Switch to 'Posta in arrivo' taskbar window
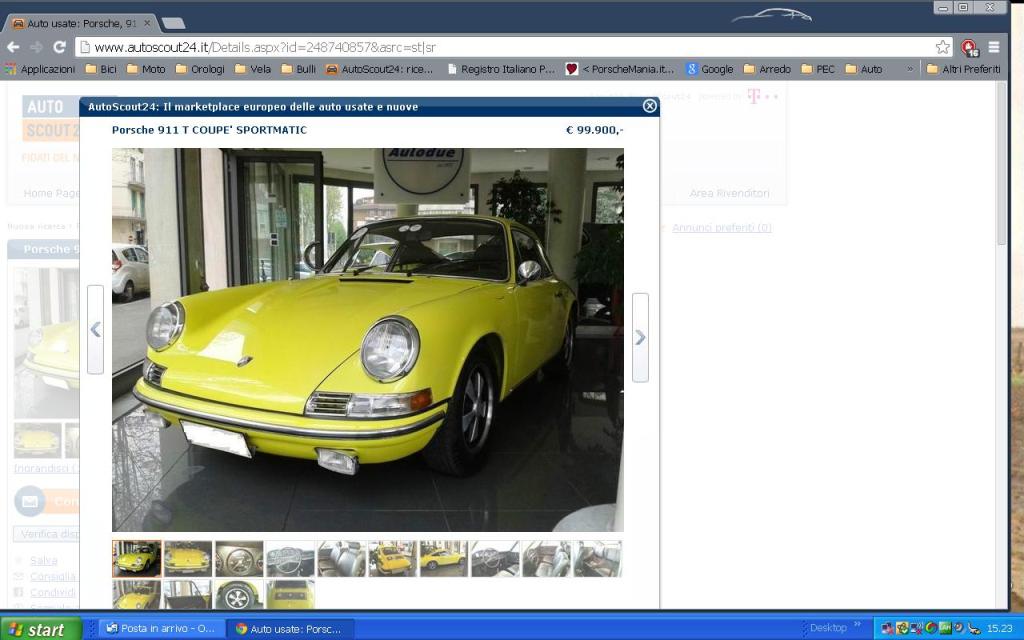The image size is (1024, 640). 161,629
